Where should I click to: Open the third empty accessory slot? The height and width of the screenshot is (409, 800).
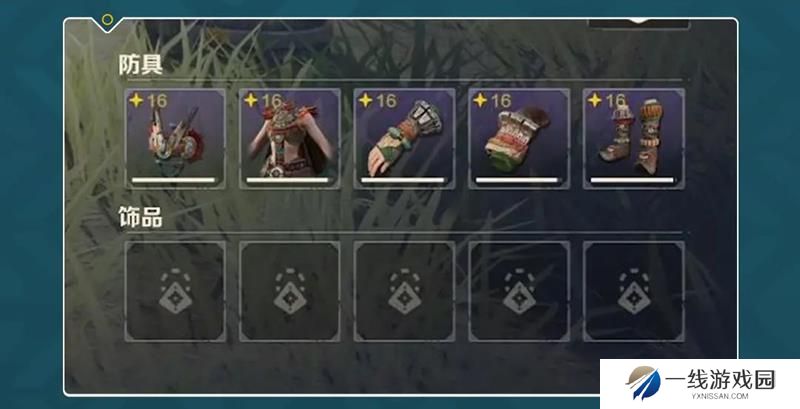[405, 291]
